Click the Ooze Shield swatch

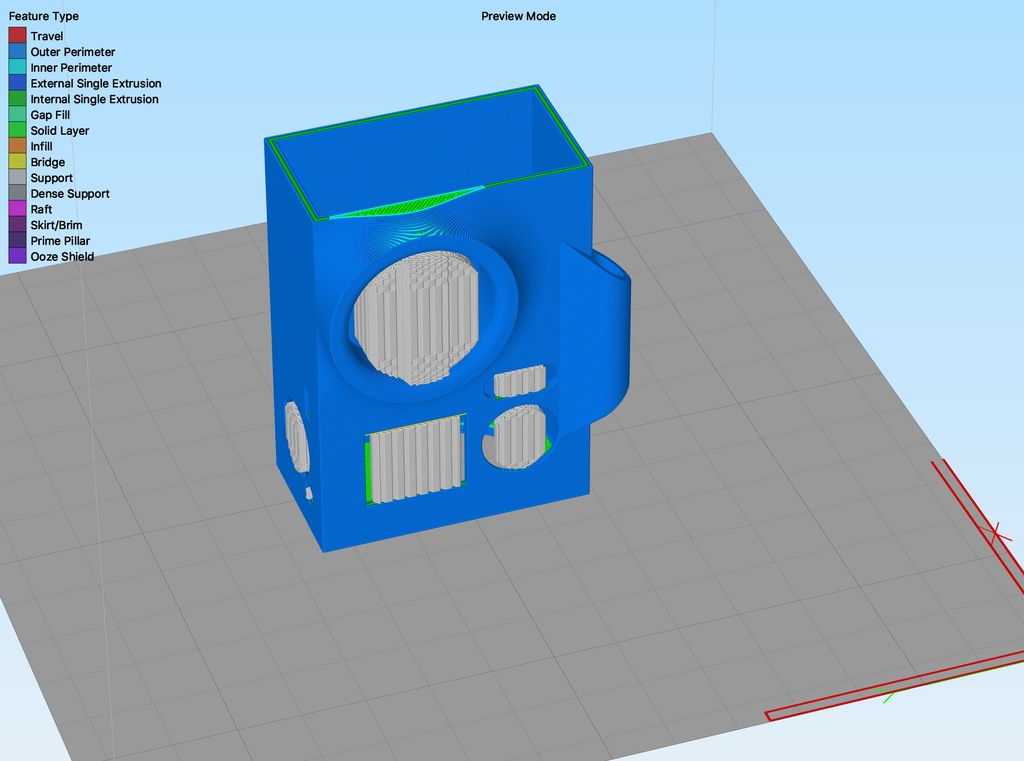tap(17, 255)
